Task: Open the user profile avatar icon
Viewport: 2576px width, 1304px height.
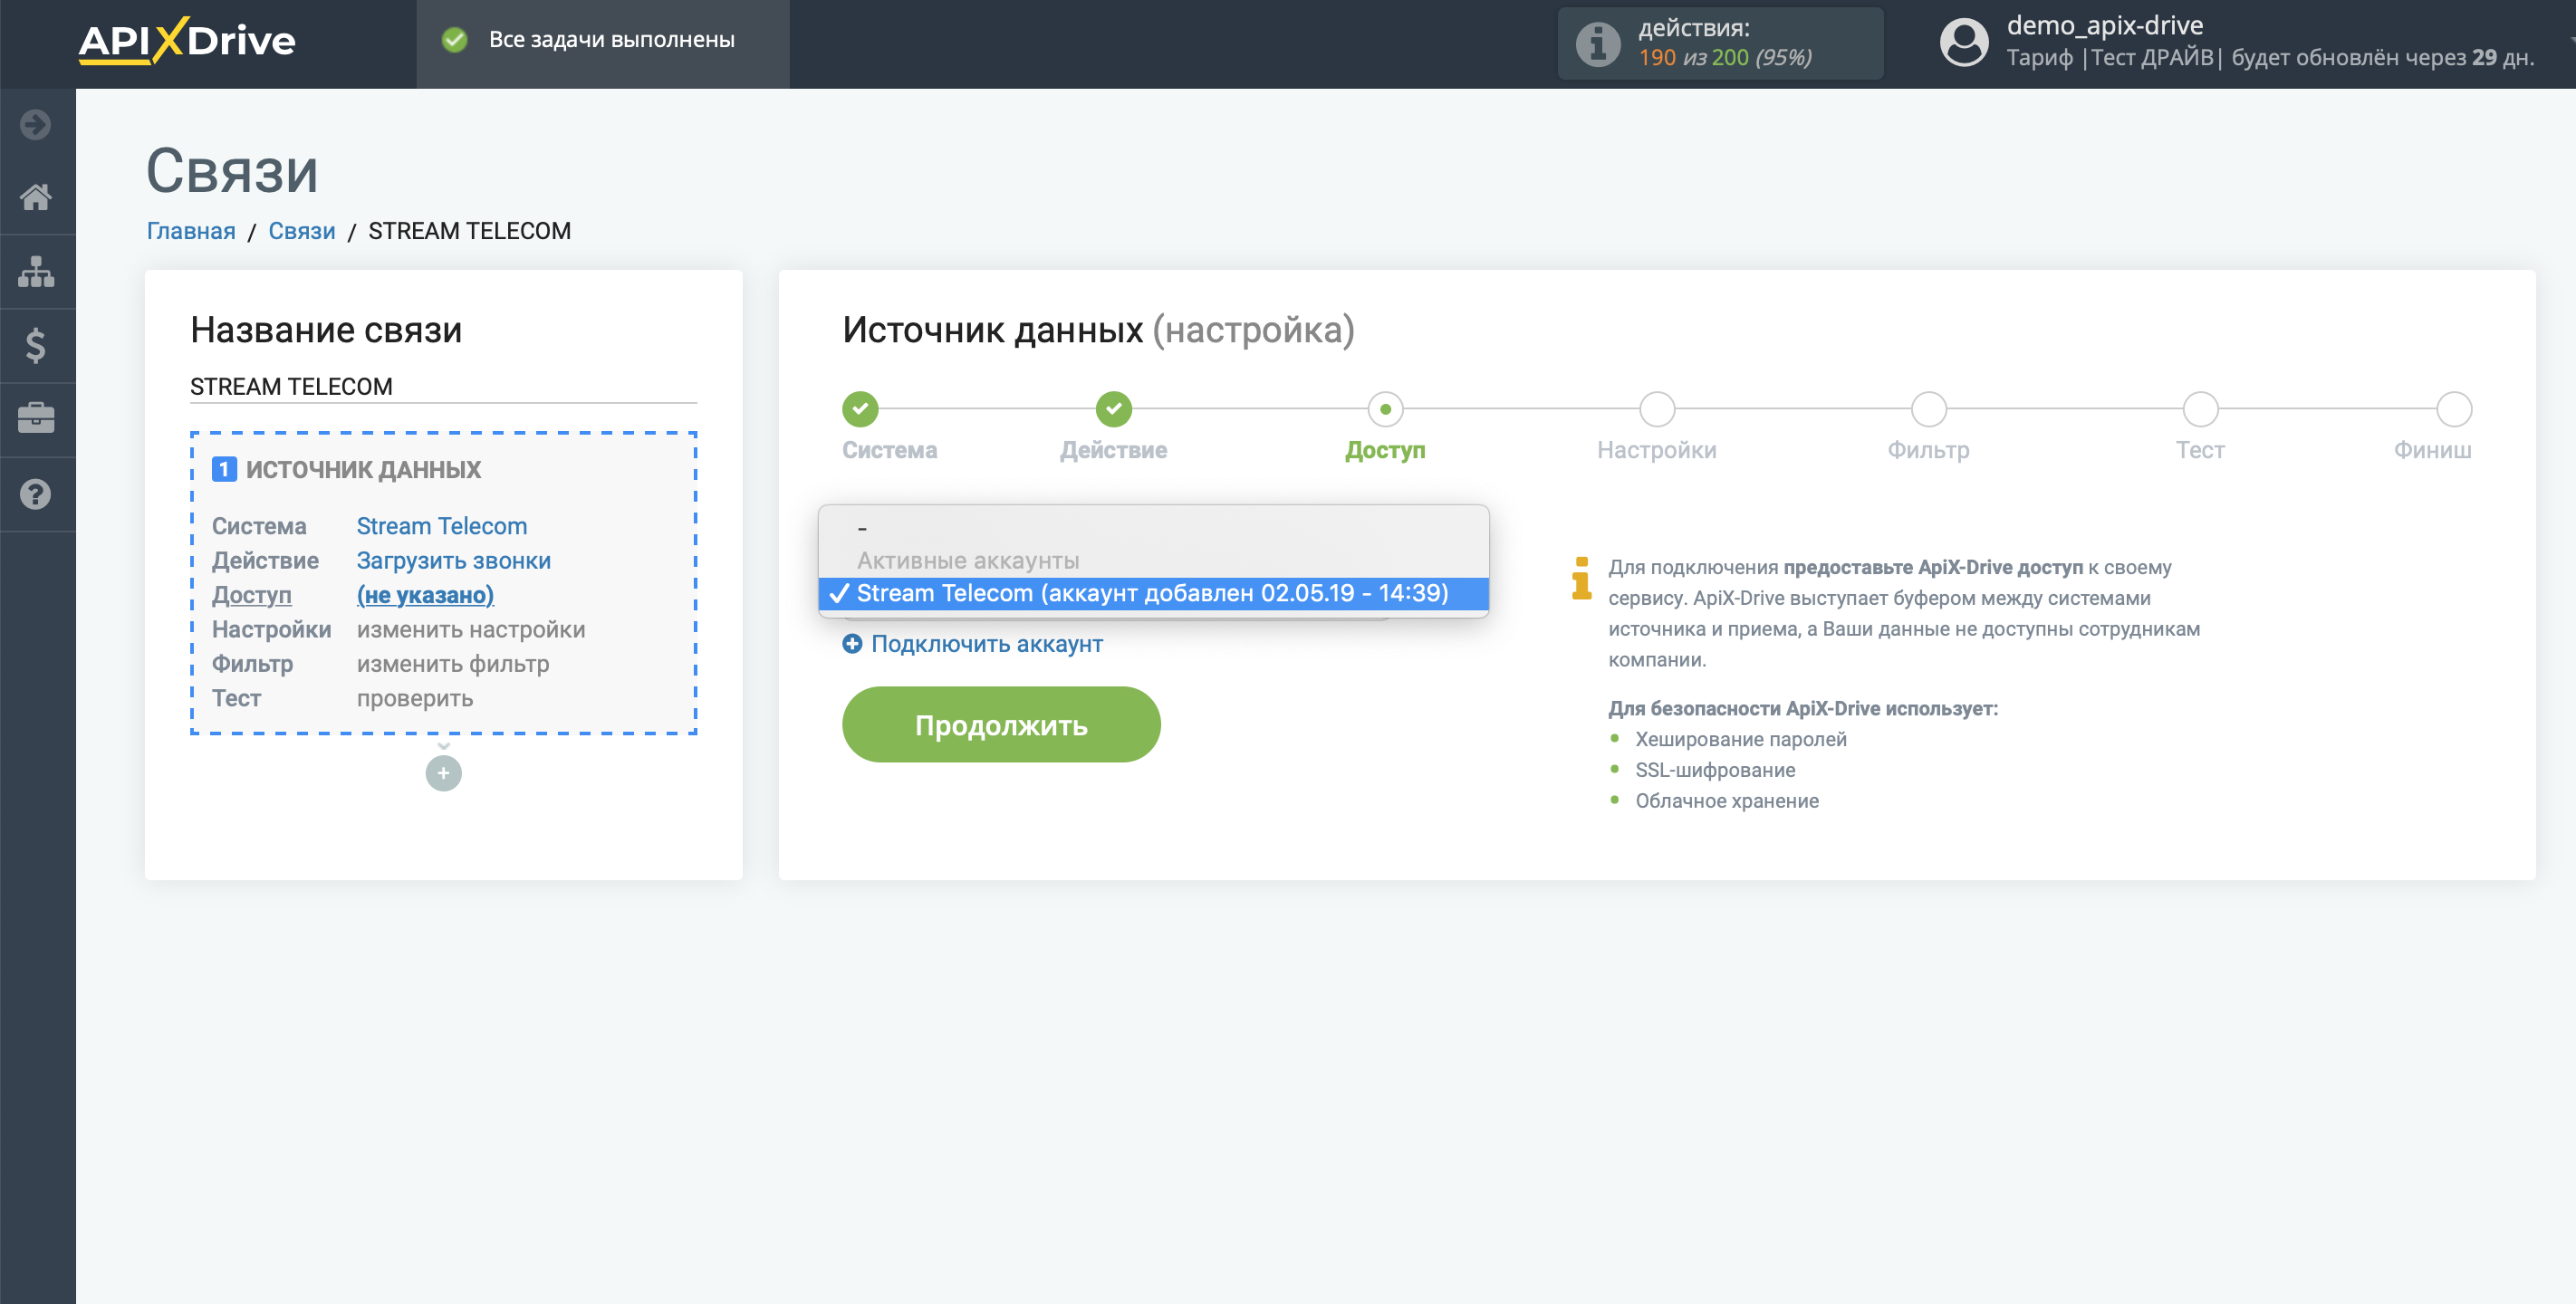Action: (x=1964, y=43)
